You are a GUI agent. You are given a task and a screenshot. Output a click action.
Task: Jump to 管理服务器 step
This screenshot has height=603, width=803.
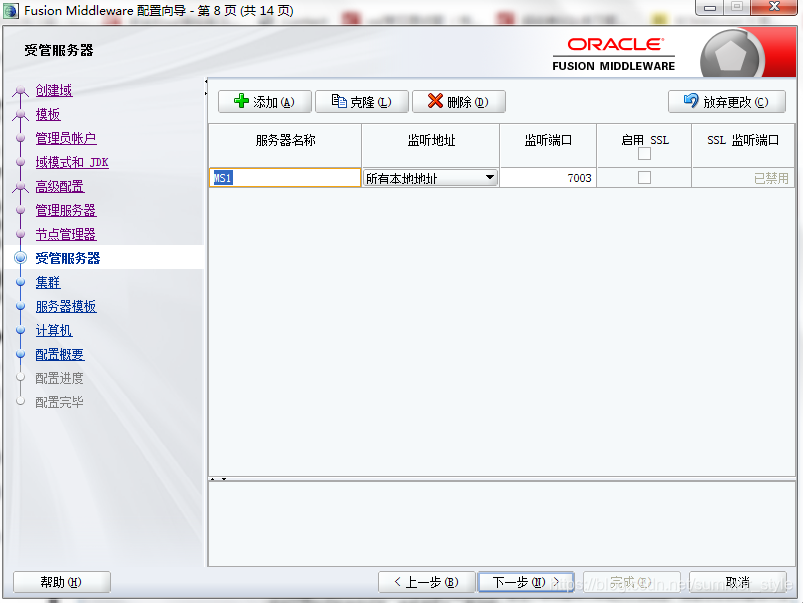click(66, 210)
